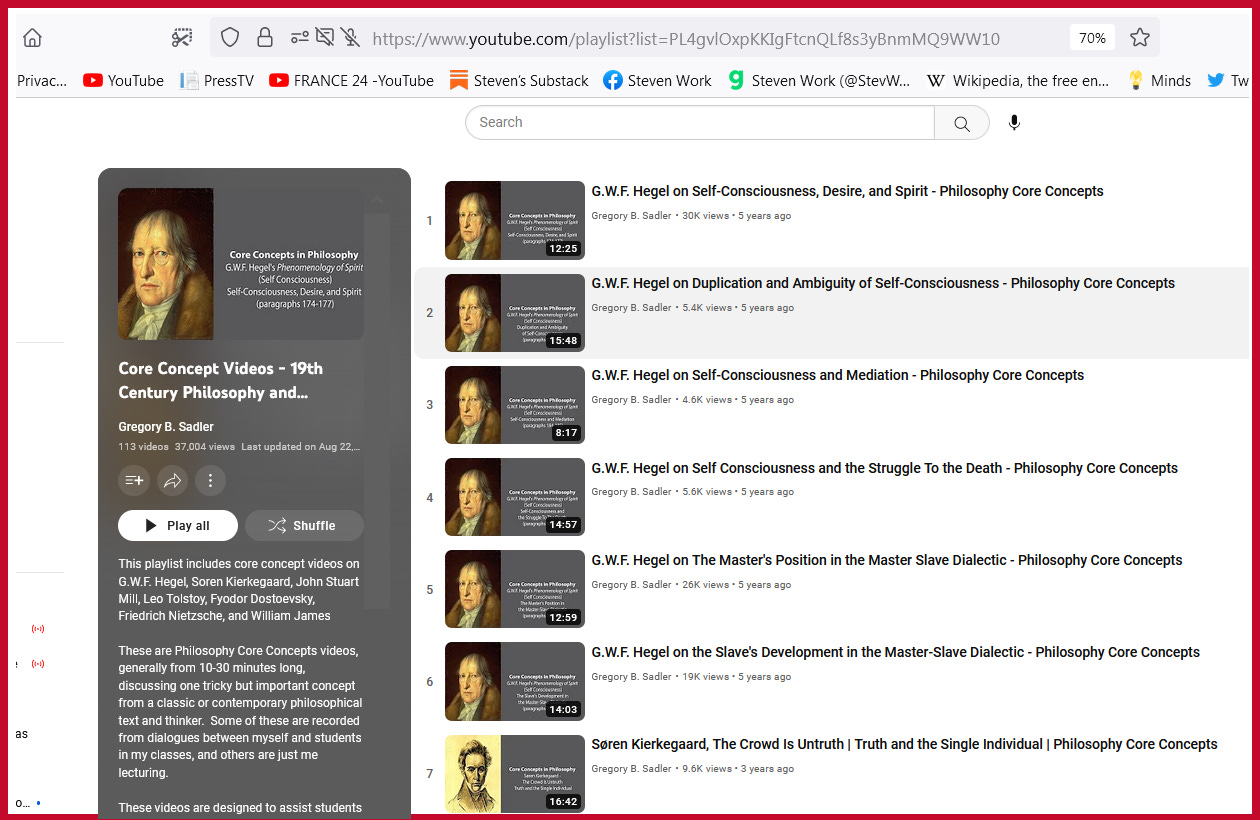Viewport: 1260px width, 820px height.
Task: Save playlist with add-to-library icon
Action: click(x=134, y=481)
